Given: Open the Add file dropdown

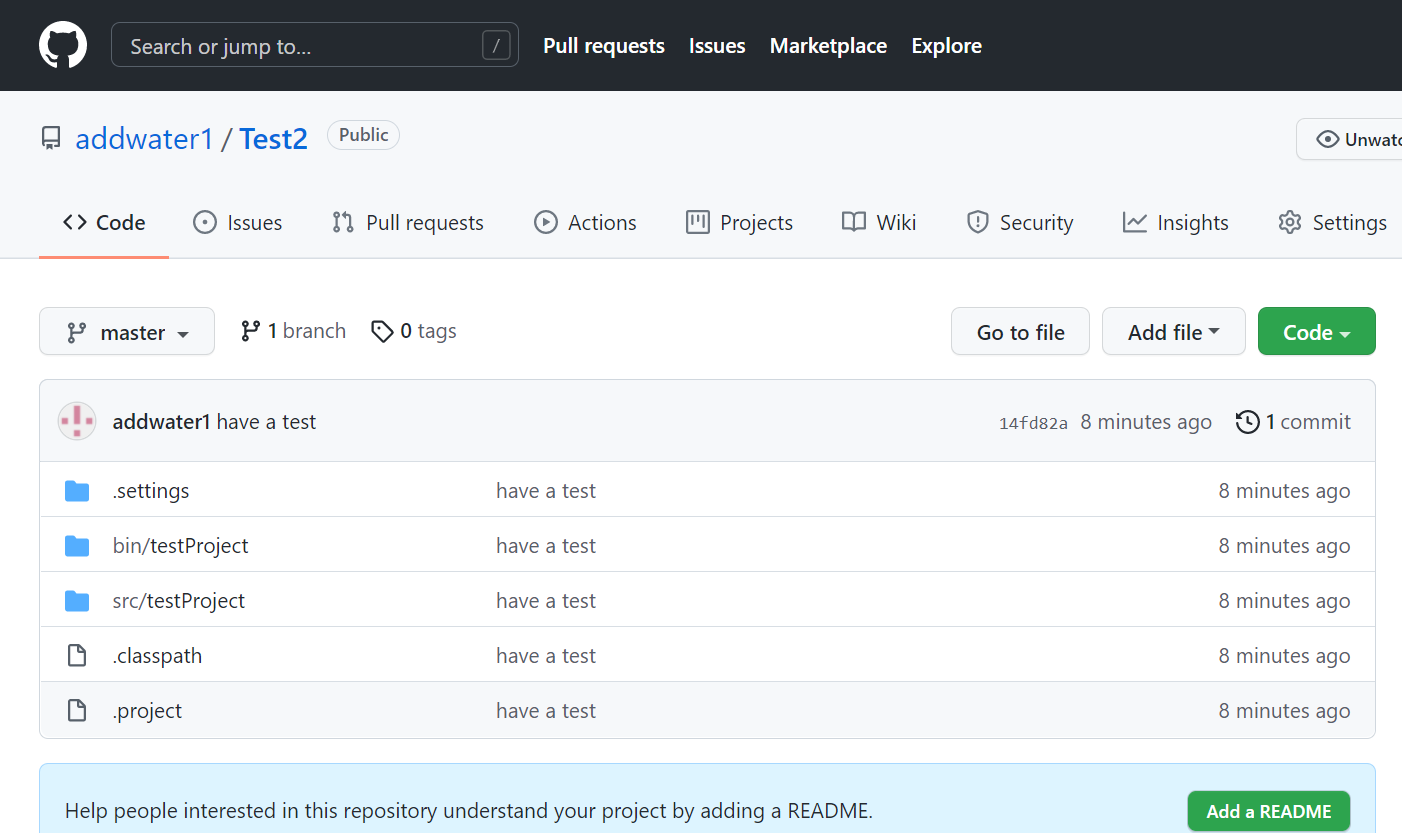Looking at the screenshot, I should click(x=1173, y=331).
